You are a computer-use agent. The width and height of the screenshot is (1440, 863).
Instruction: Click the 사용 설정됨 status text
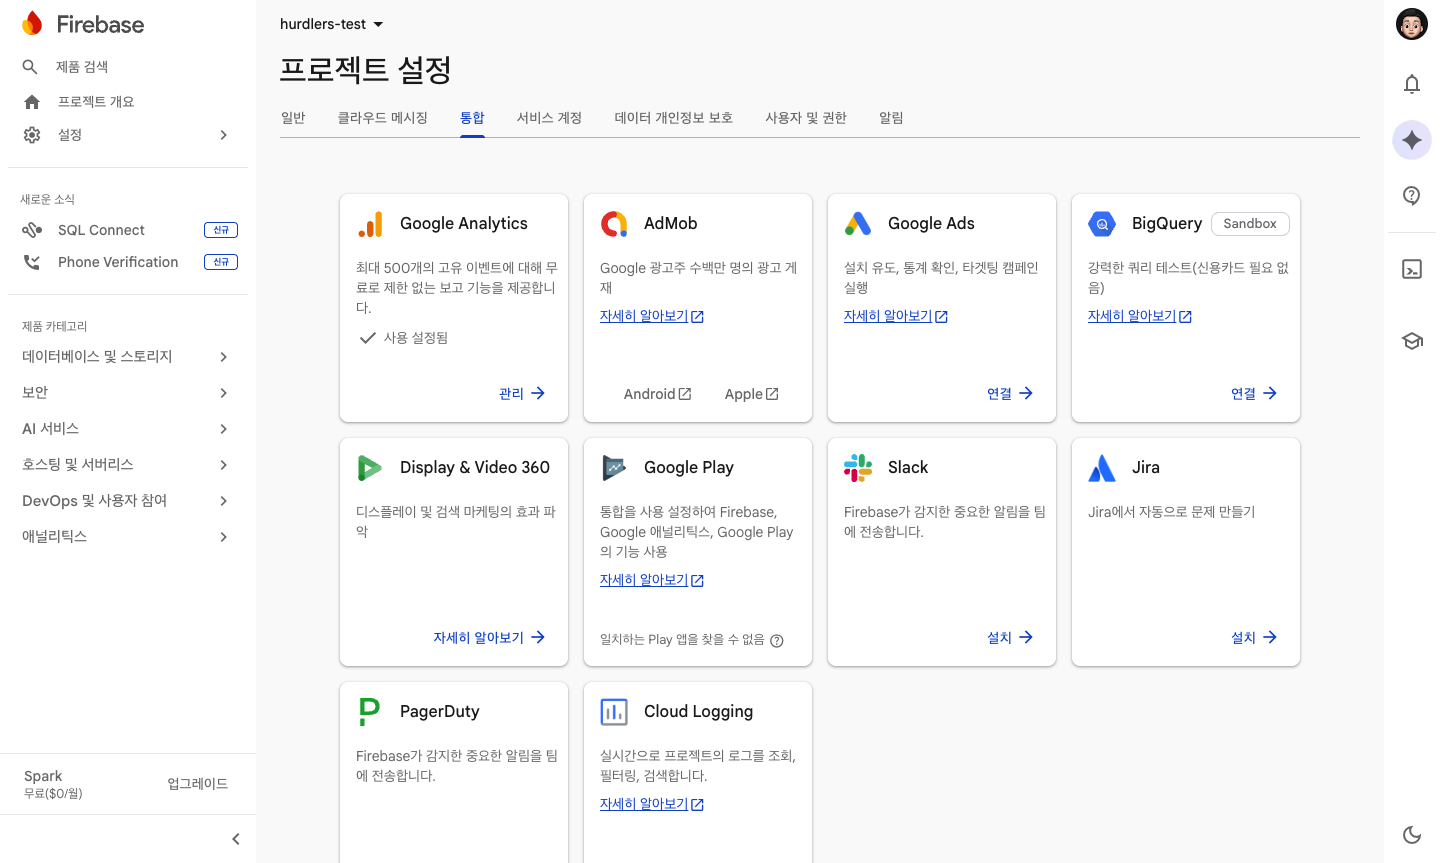coord(416,338)
